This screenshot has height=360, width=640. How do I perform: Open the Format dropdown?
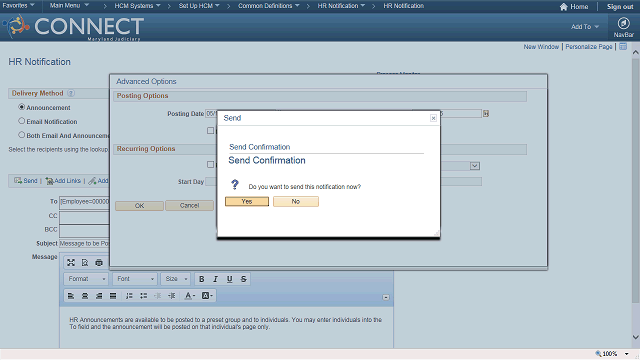tap(86, 279)
